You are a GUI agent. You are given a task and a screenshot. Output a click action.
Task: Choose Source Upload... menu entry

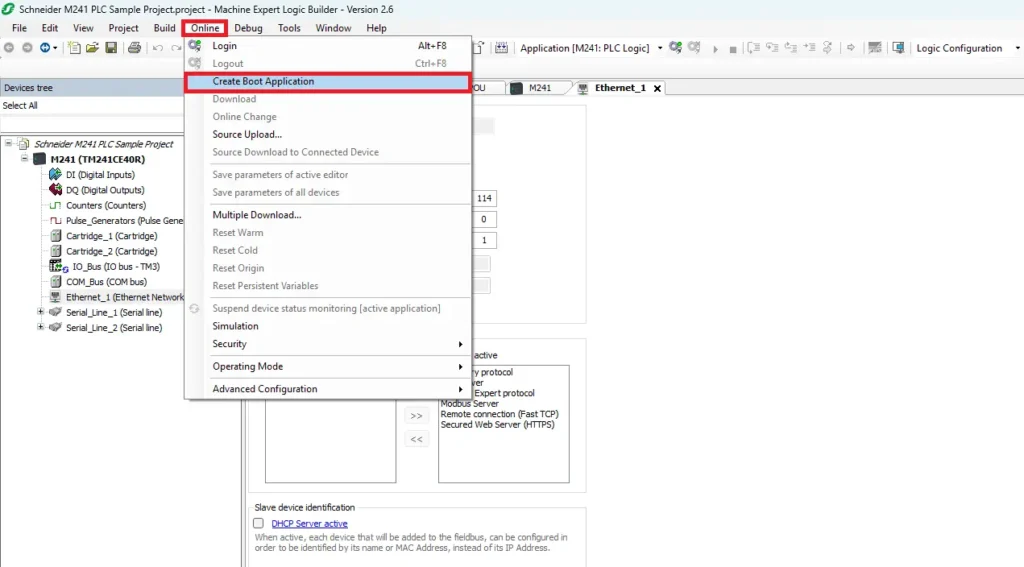[x=328, y=135]
